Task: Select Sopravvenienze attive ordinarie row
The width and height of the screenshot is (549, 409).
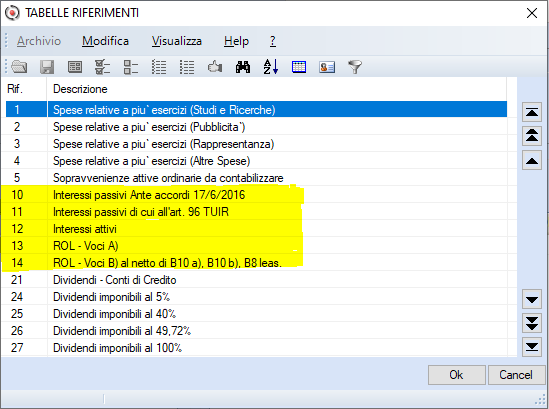Action: click(x=256, y=178)
